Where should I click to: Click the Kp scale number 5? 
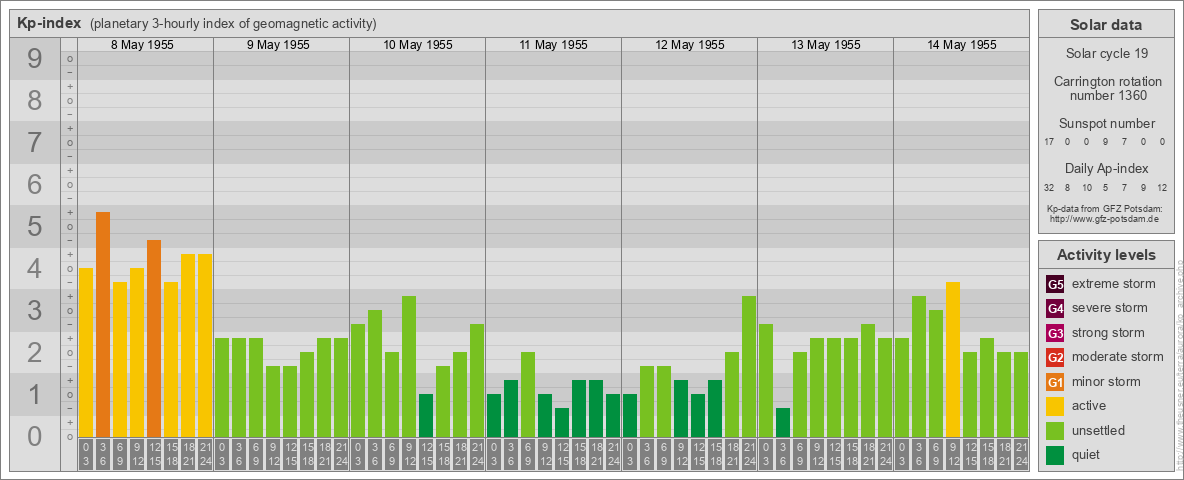pos(34,226)
